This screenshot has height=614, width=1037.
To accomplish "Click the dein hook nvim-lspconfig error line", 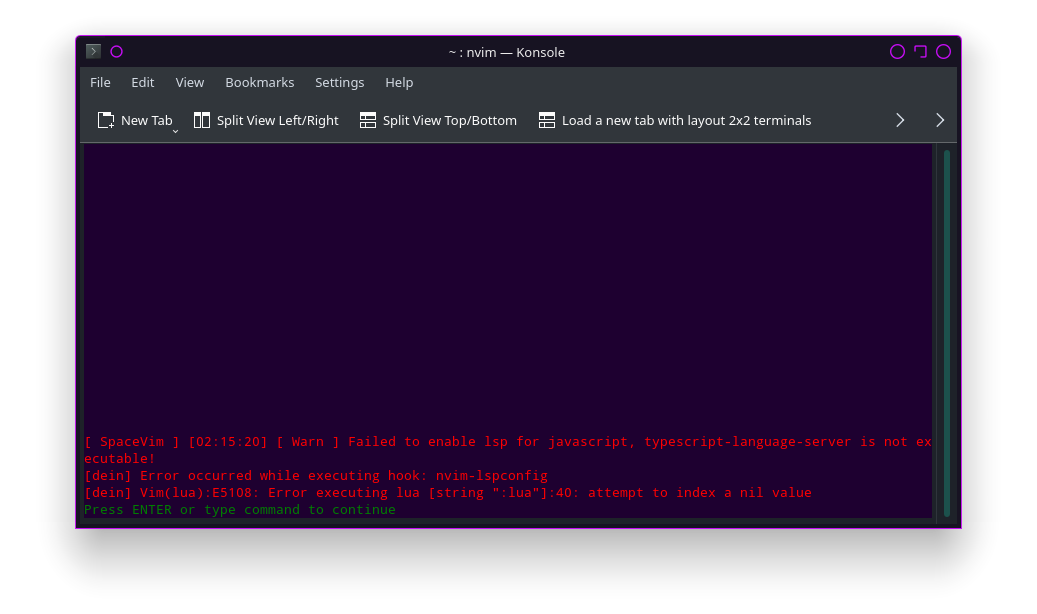I will tap(316, 476).
